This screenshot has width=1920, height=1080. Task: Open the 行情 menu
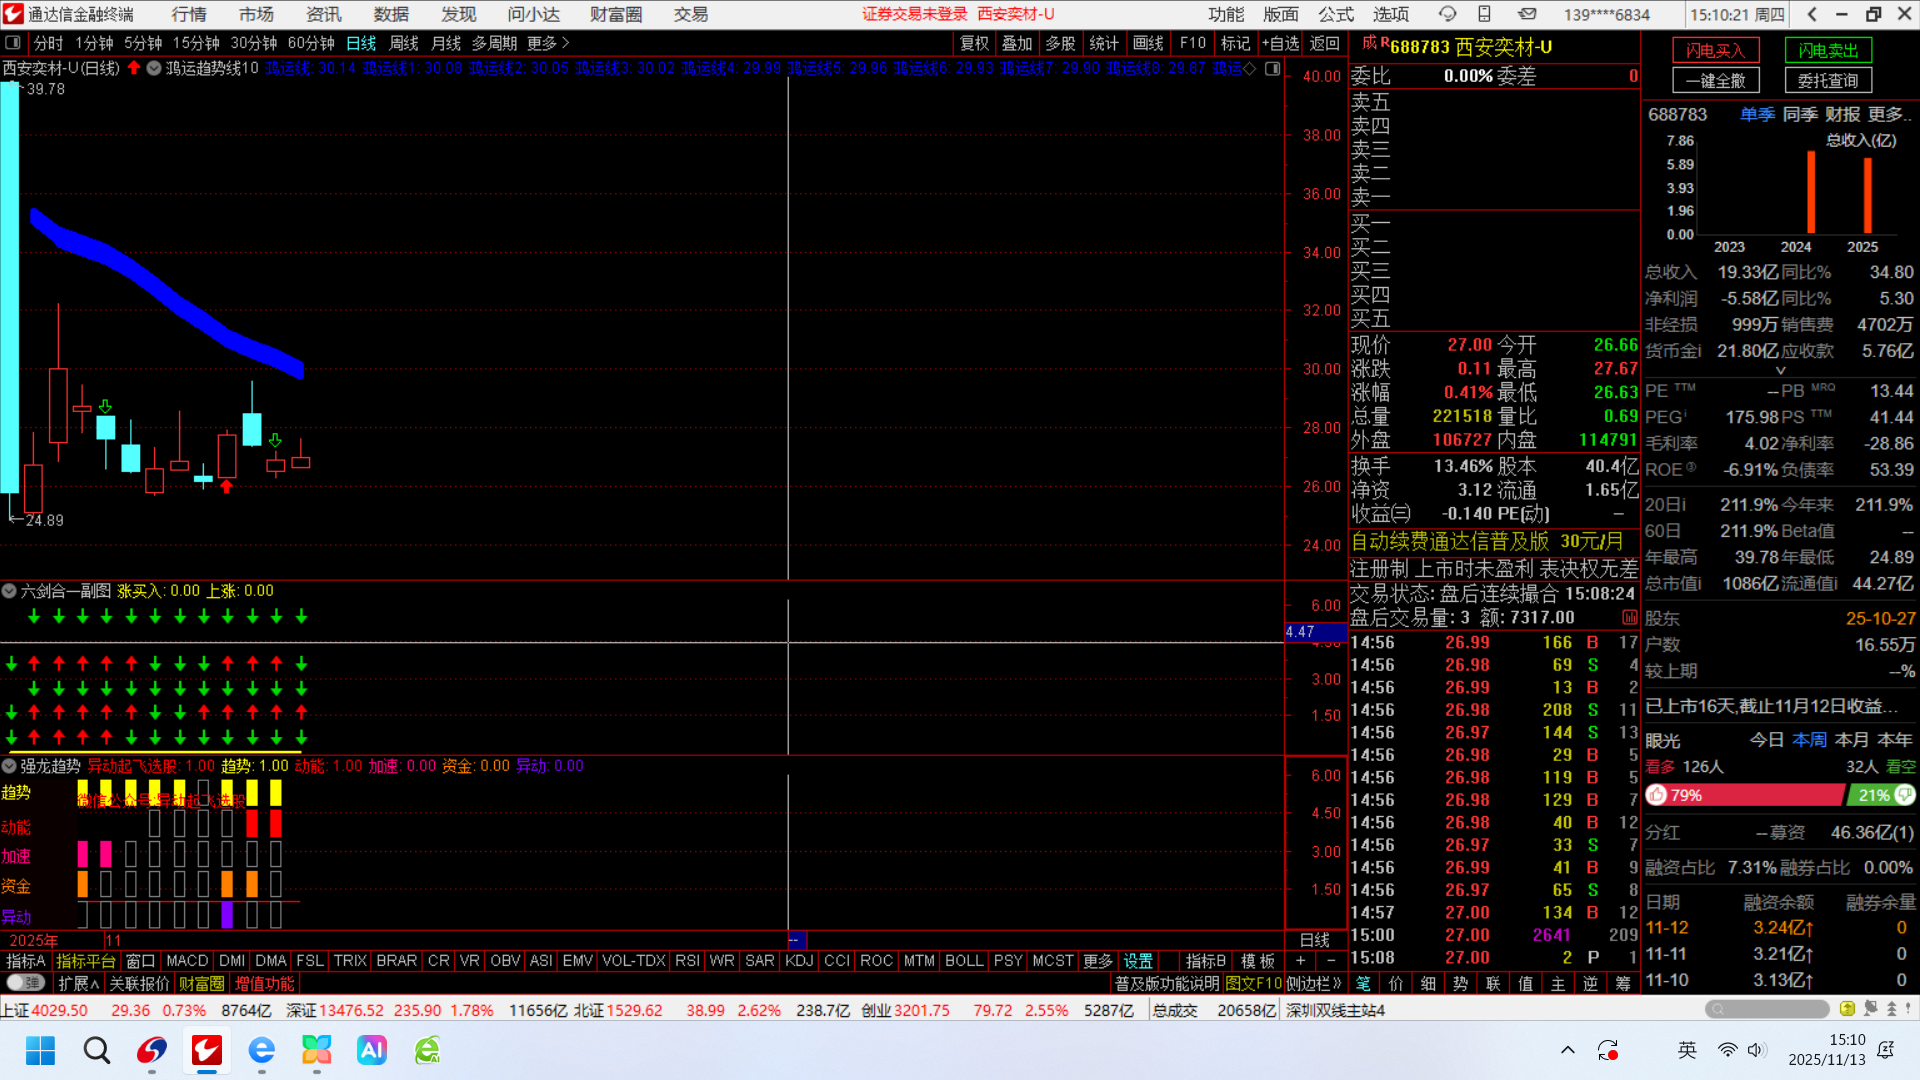(188, 14)
